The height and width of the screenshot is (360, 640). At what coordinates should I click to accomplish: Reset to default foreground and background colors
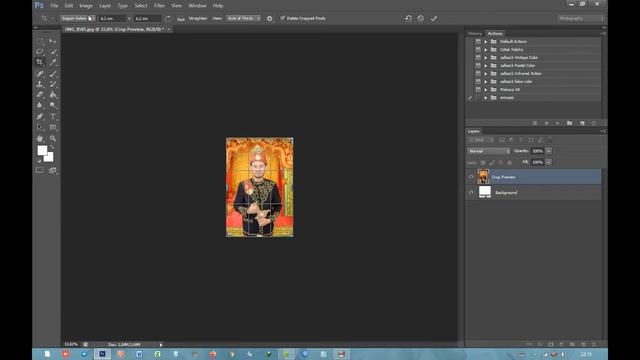[40, 160]
